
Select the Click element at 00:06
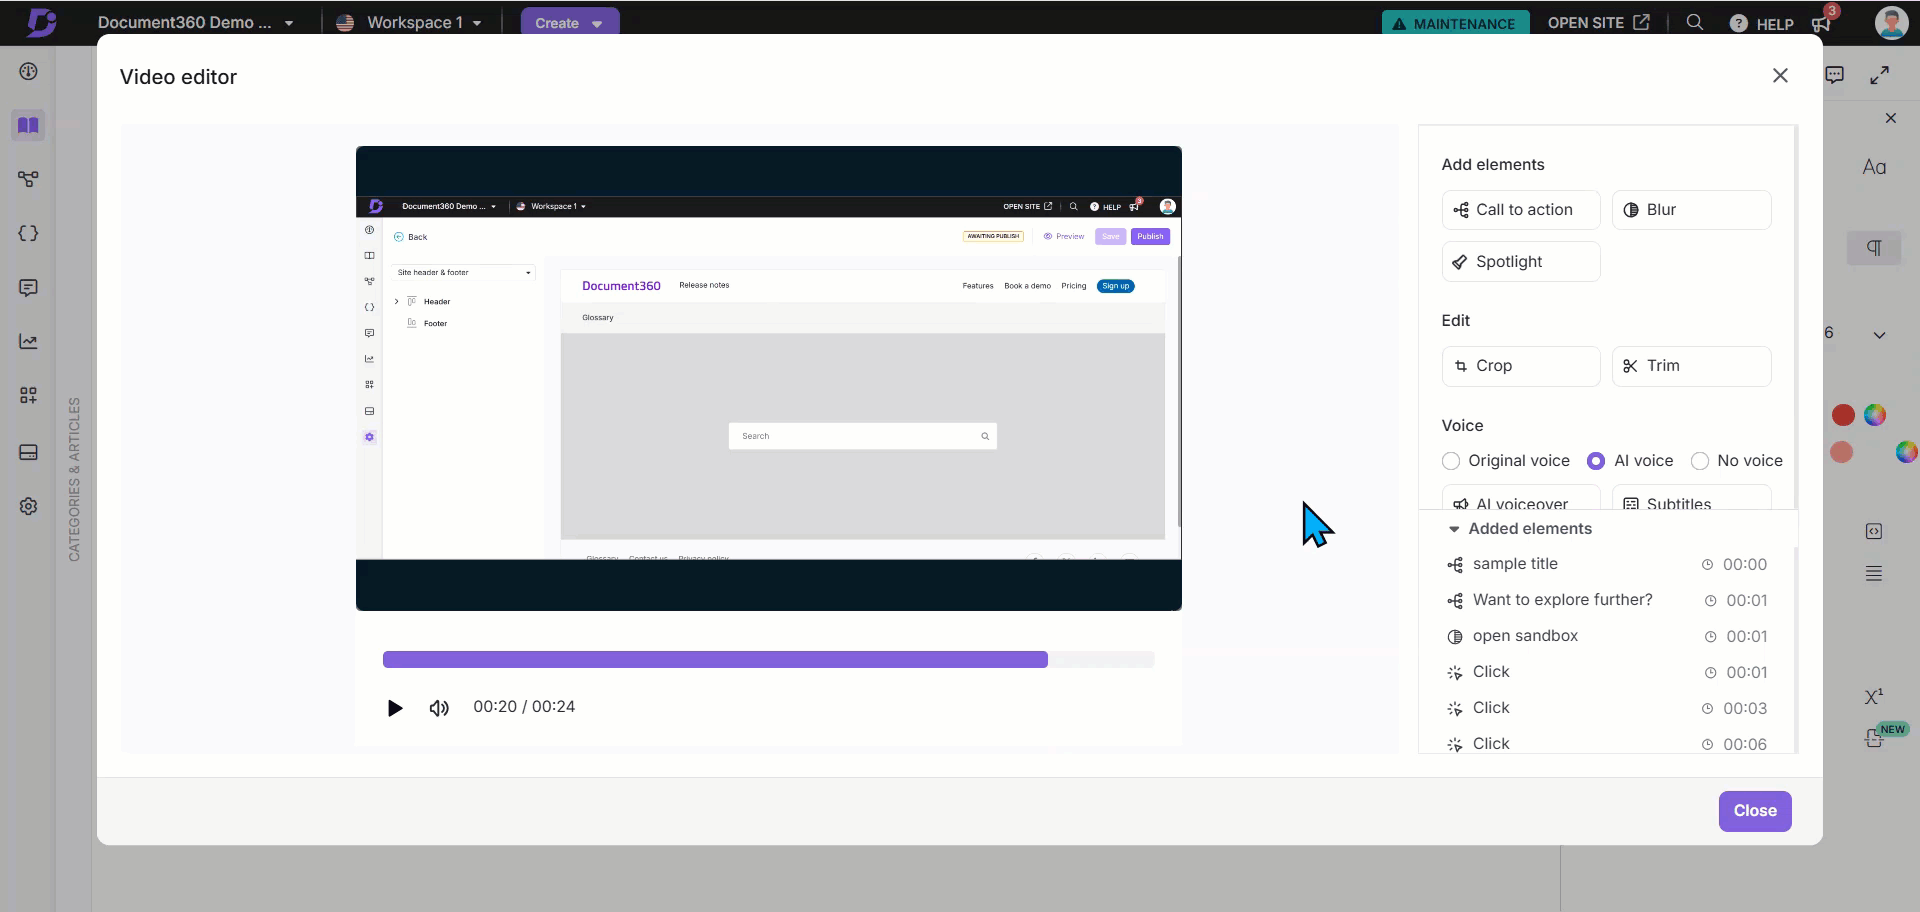pyautogui.click(x=1607, y=743)
